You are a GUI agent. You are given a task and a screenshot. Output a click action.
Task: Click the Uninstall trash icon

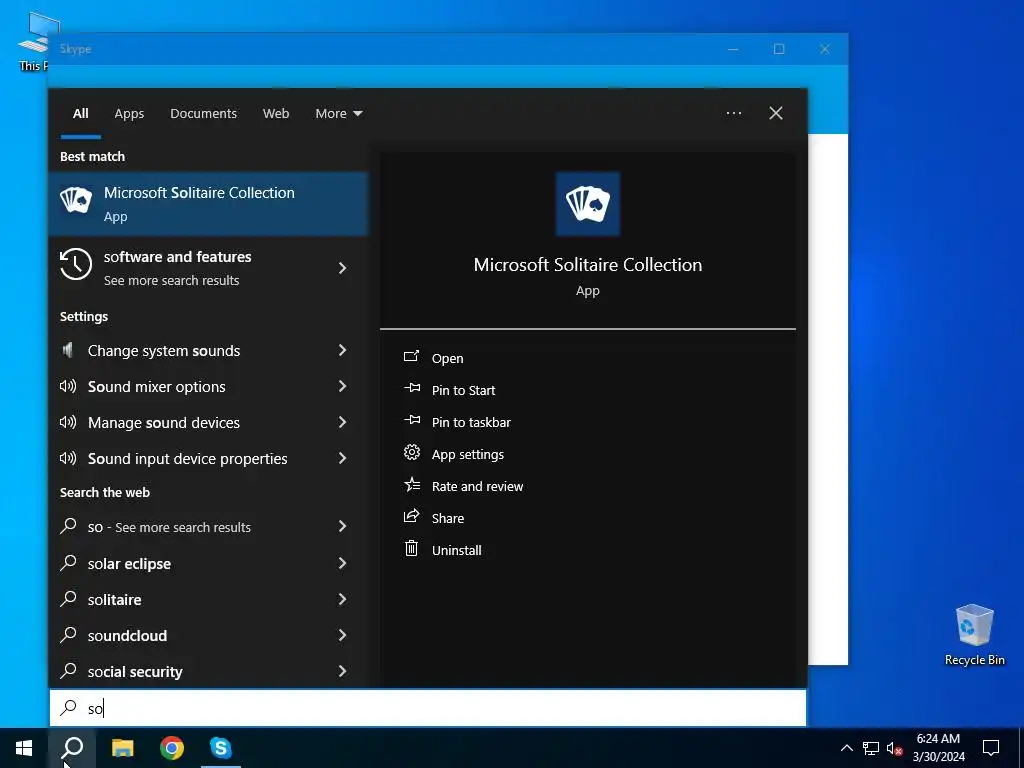[411, 548]
